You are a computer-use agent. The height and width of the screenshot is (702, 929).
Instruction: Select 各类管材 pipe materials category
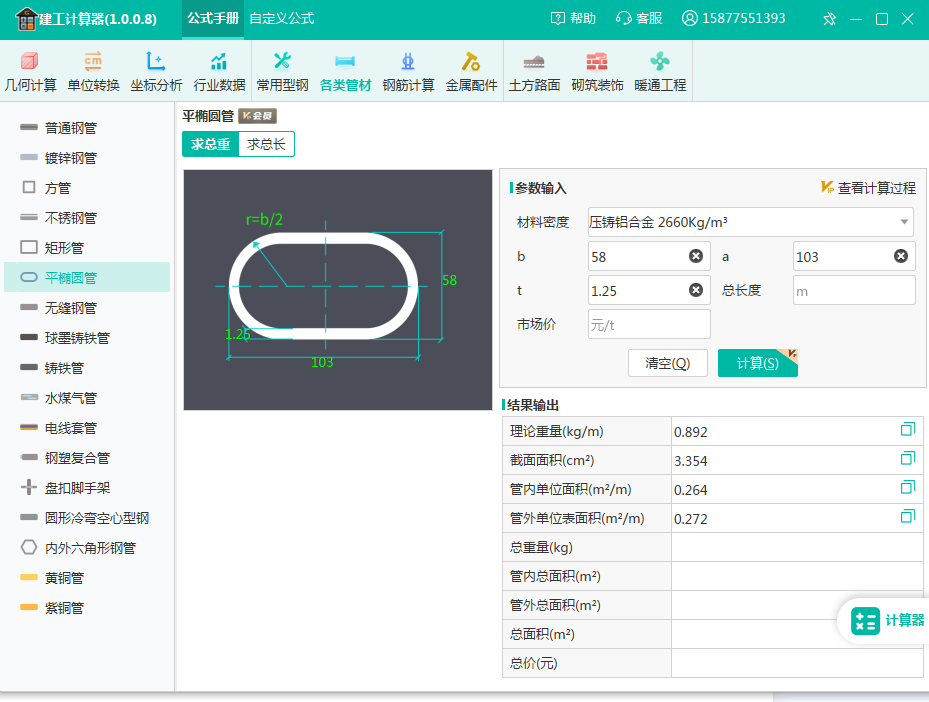tap(345, 72)
